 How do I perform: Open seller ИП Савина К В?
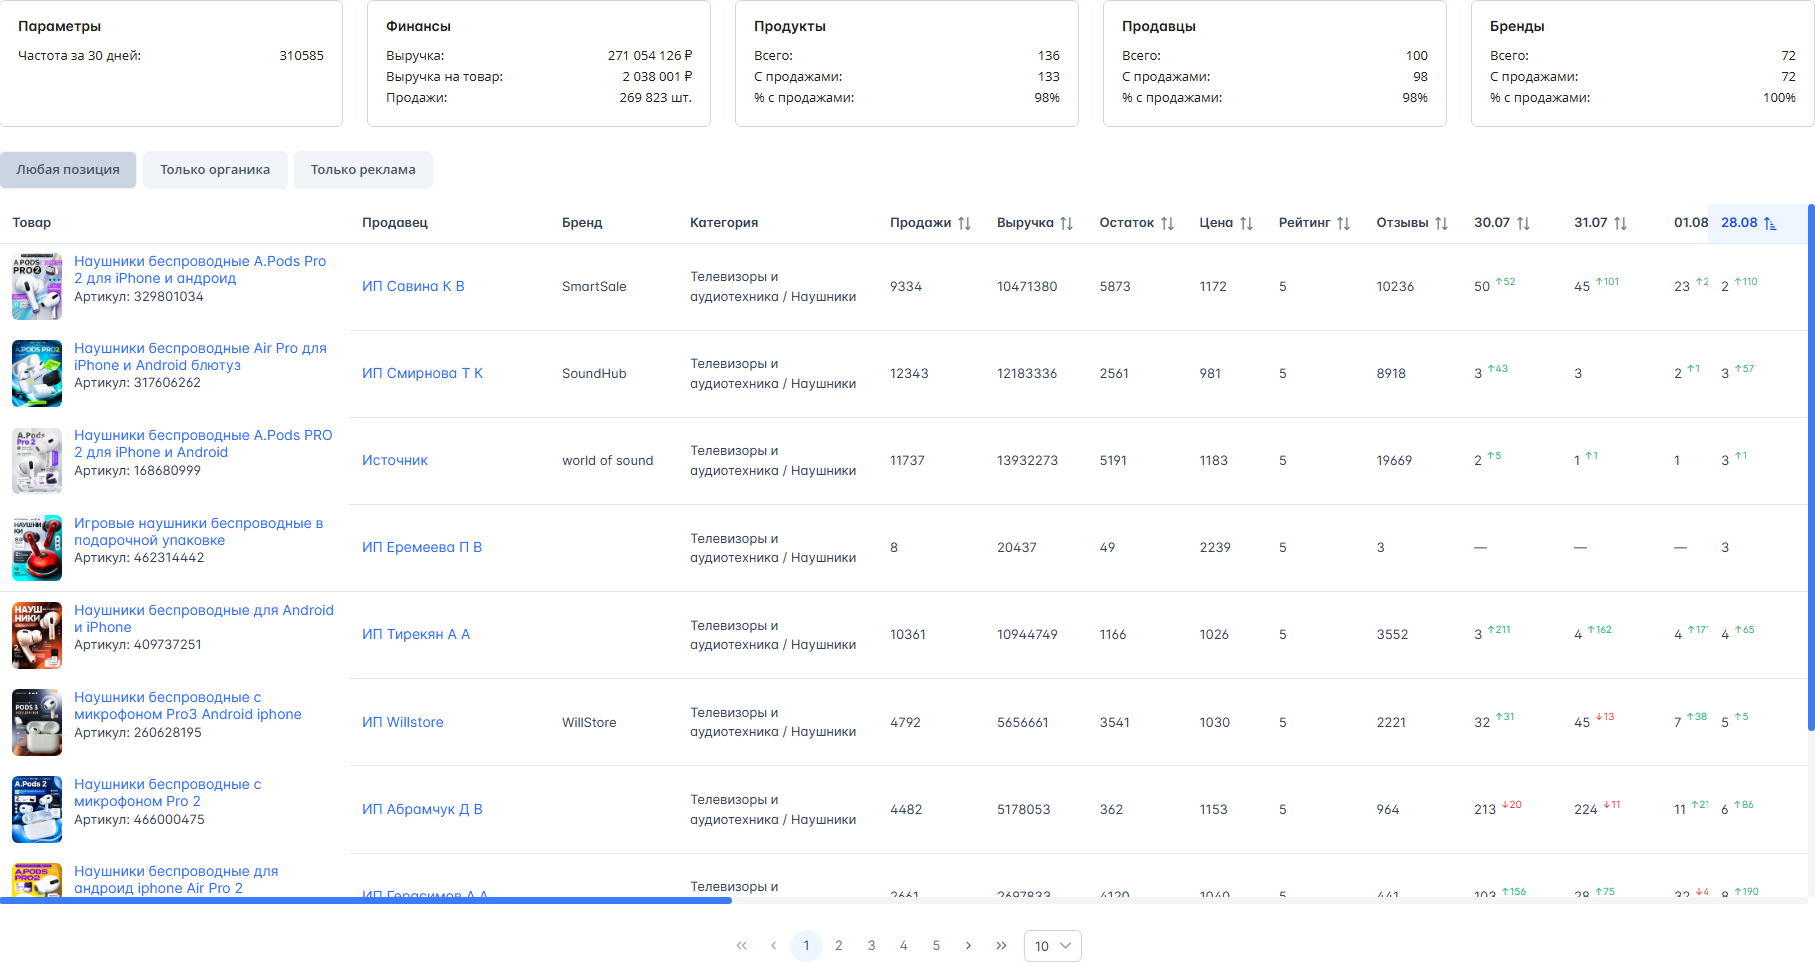[x=413, y=286]
